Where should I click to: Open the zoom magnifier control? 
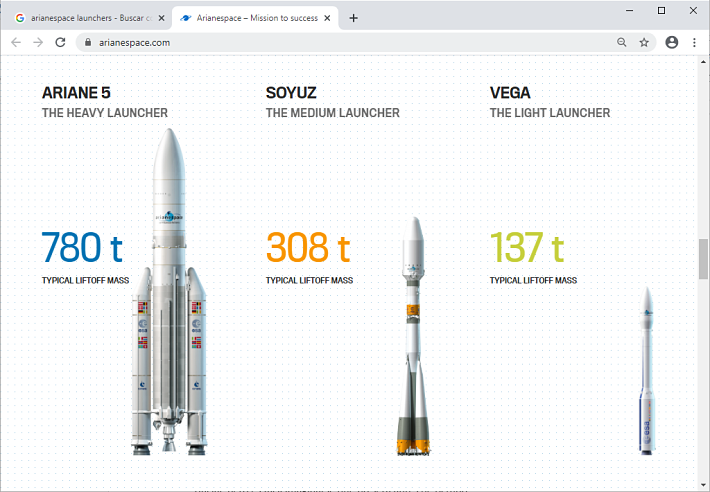(622, 43)
